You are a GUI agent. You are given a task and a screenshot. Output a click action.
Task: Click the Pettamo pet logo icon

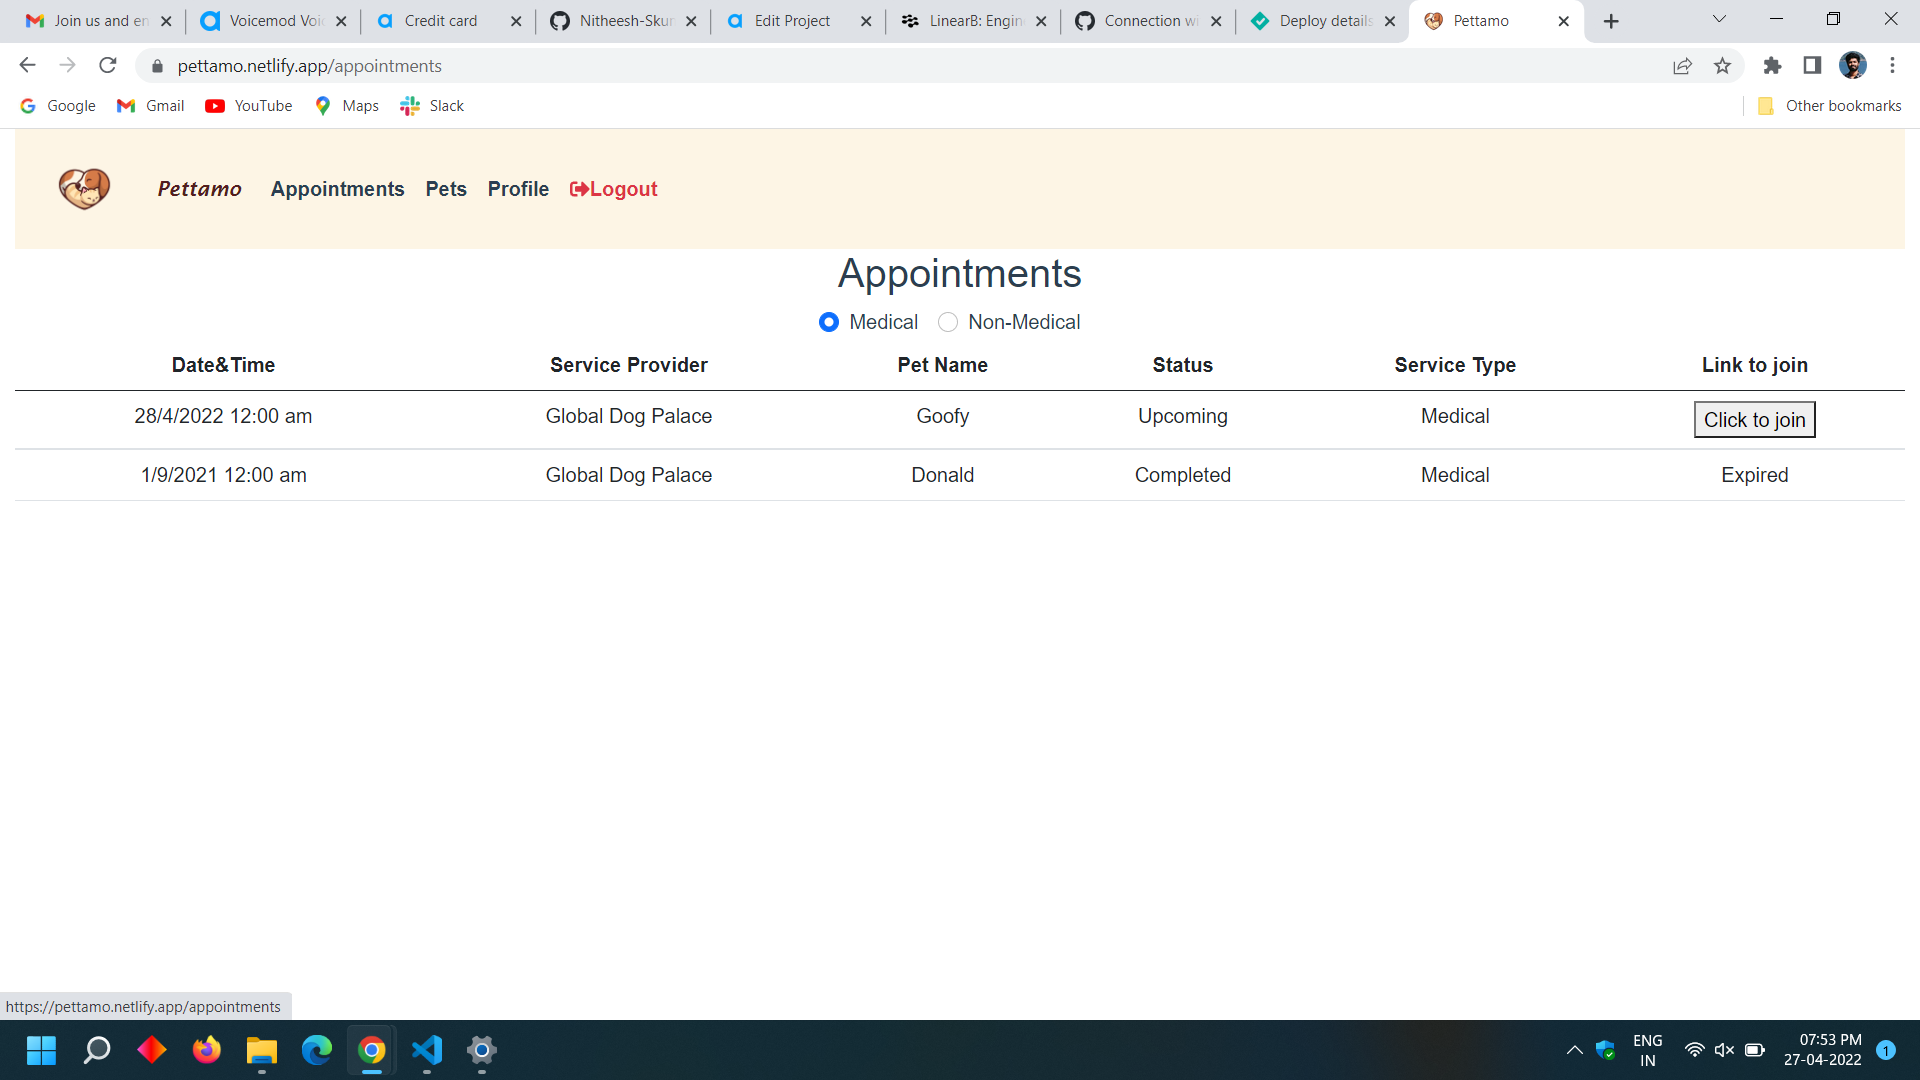(84, 188)
